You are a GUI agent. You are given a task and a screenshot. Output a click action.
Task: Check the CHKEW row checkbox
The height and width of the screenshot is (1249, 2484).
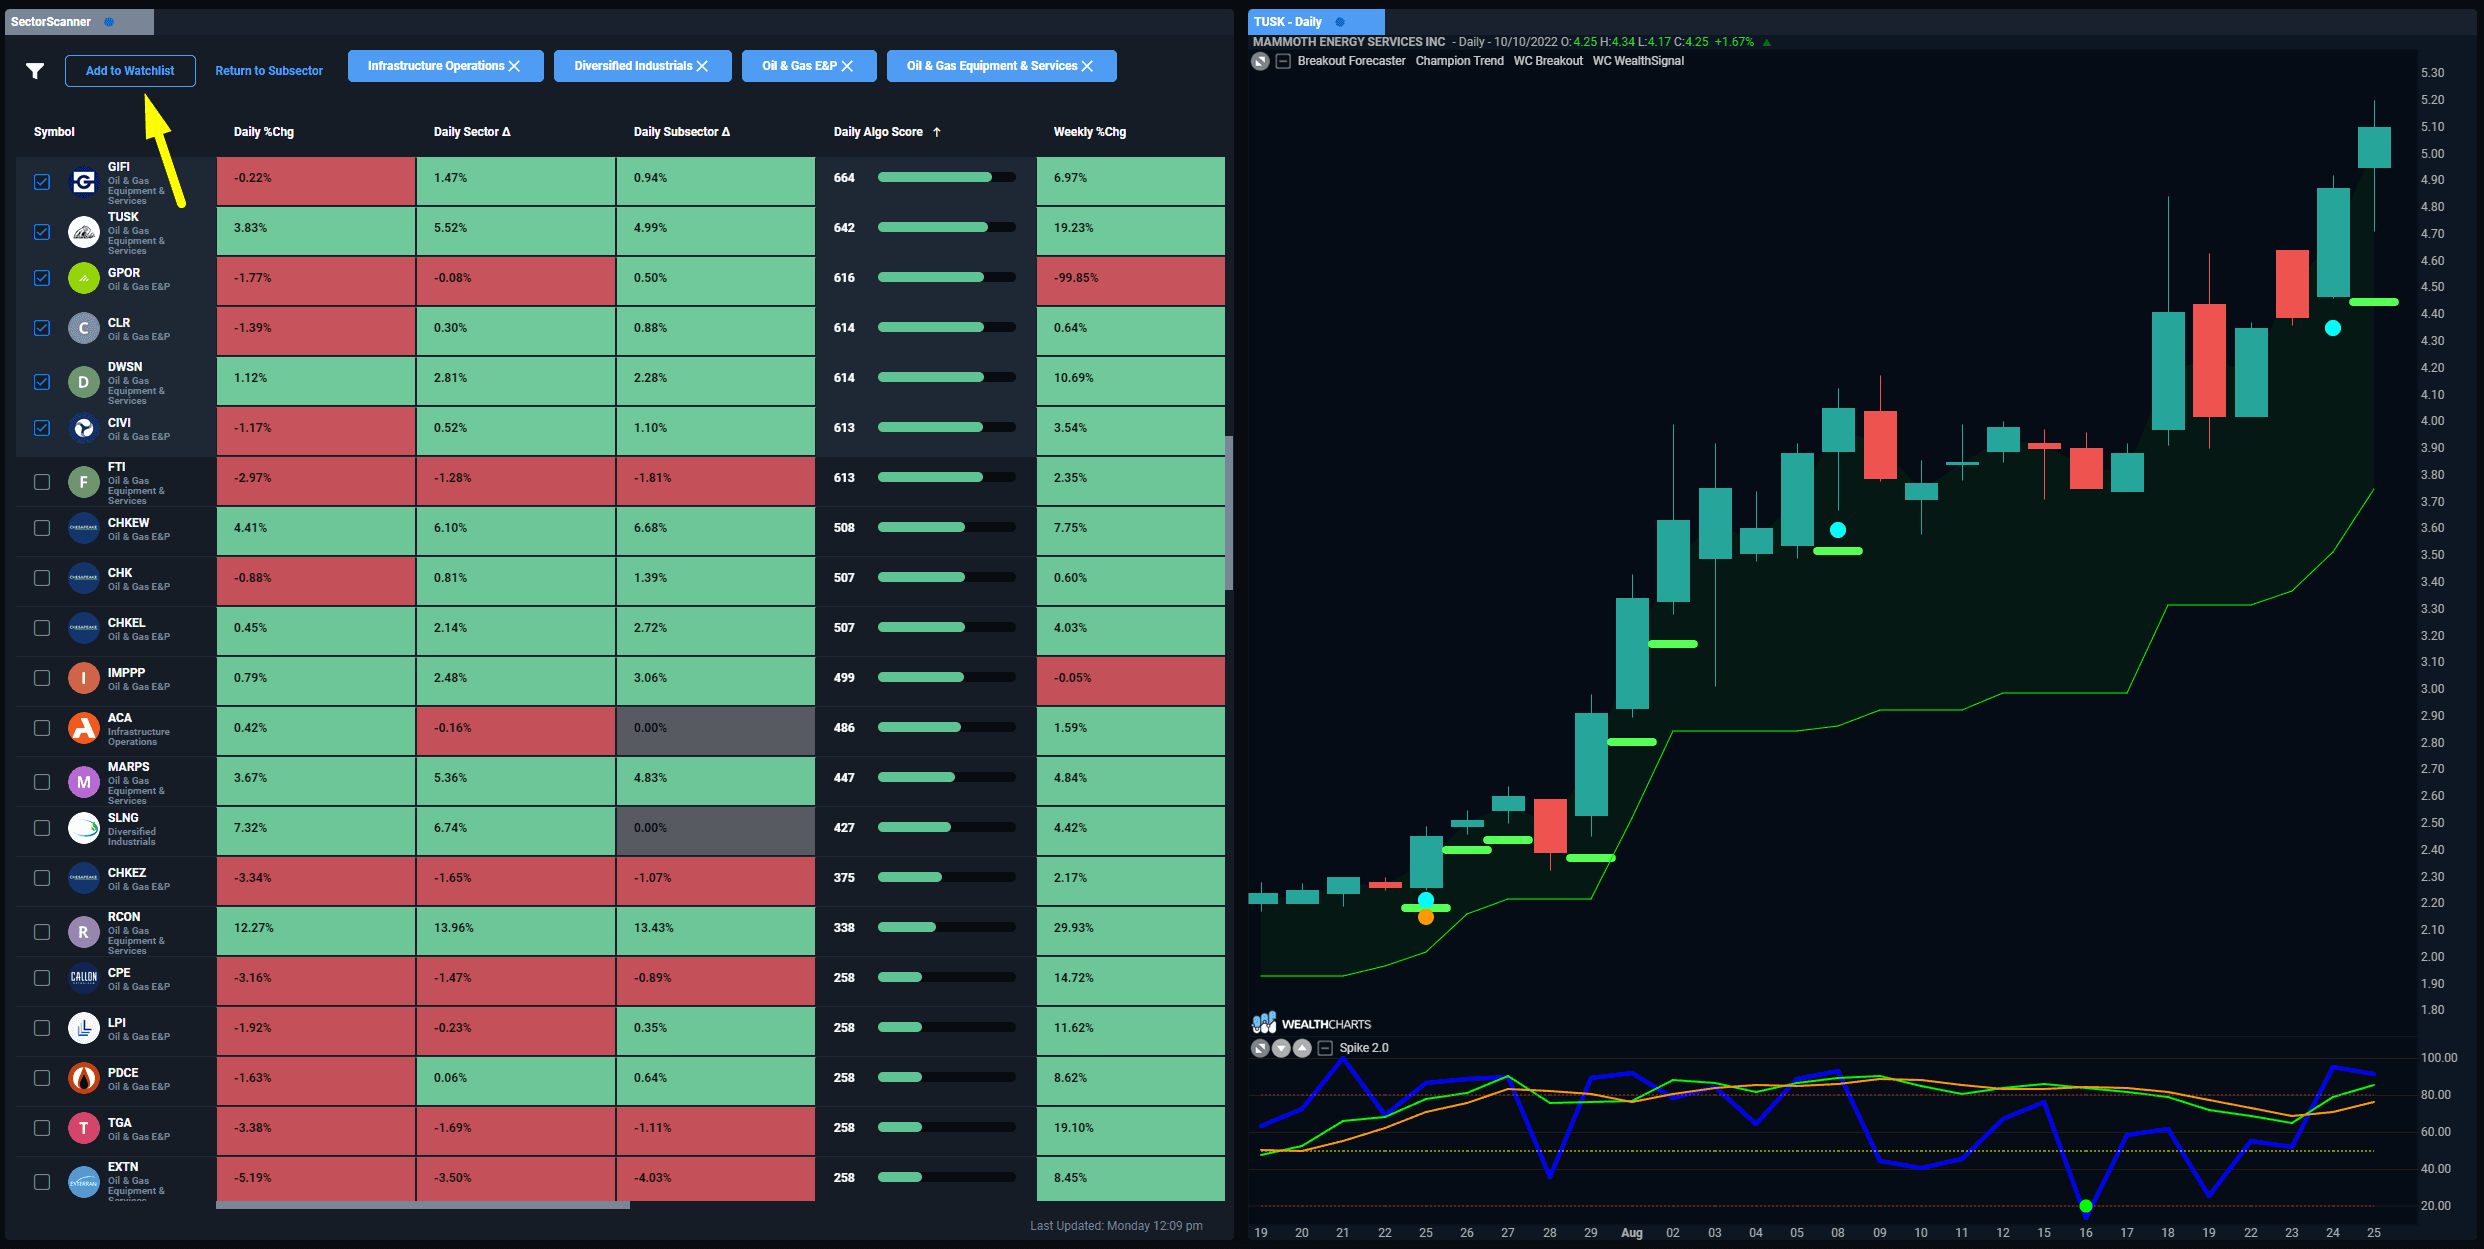pyautogui.click(x=42, y=528)
